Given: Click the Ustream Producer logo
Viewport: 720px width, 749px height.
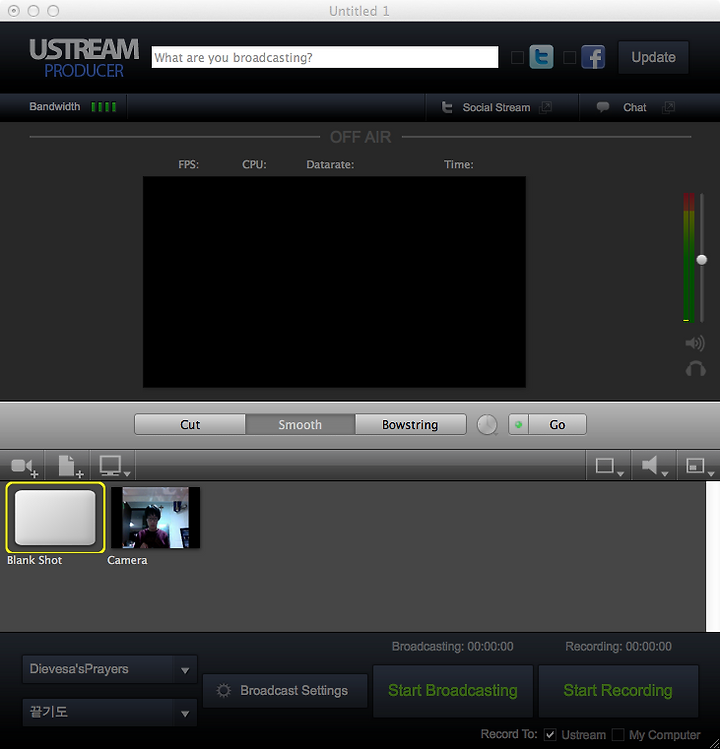Looking at the screenshot, I should pos(84,58).
